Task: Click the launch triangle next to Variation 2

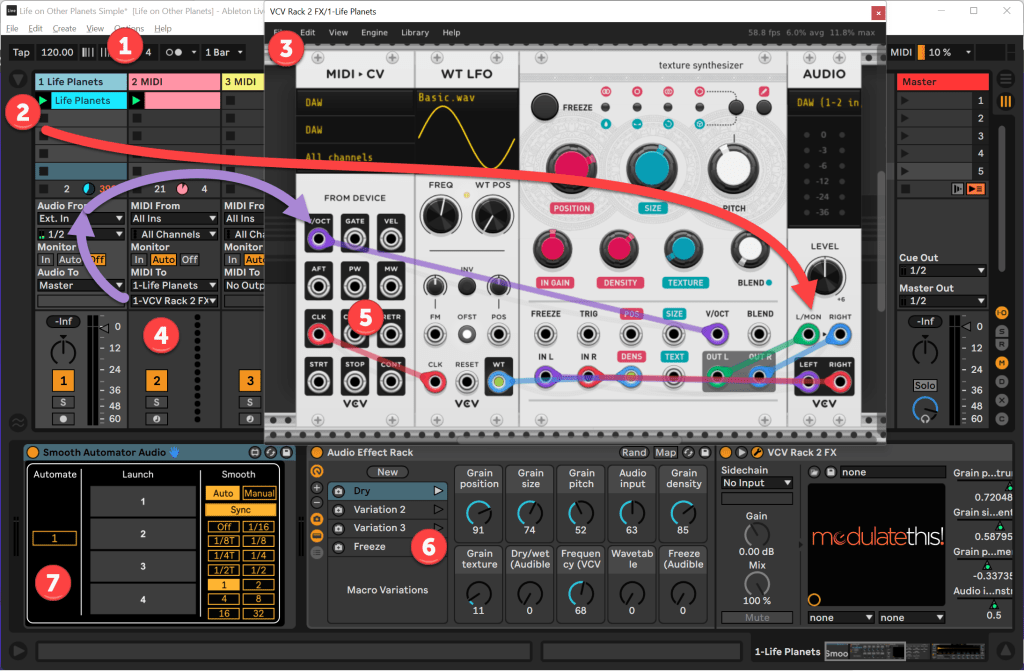Action: point(440,510)
